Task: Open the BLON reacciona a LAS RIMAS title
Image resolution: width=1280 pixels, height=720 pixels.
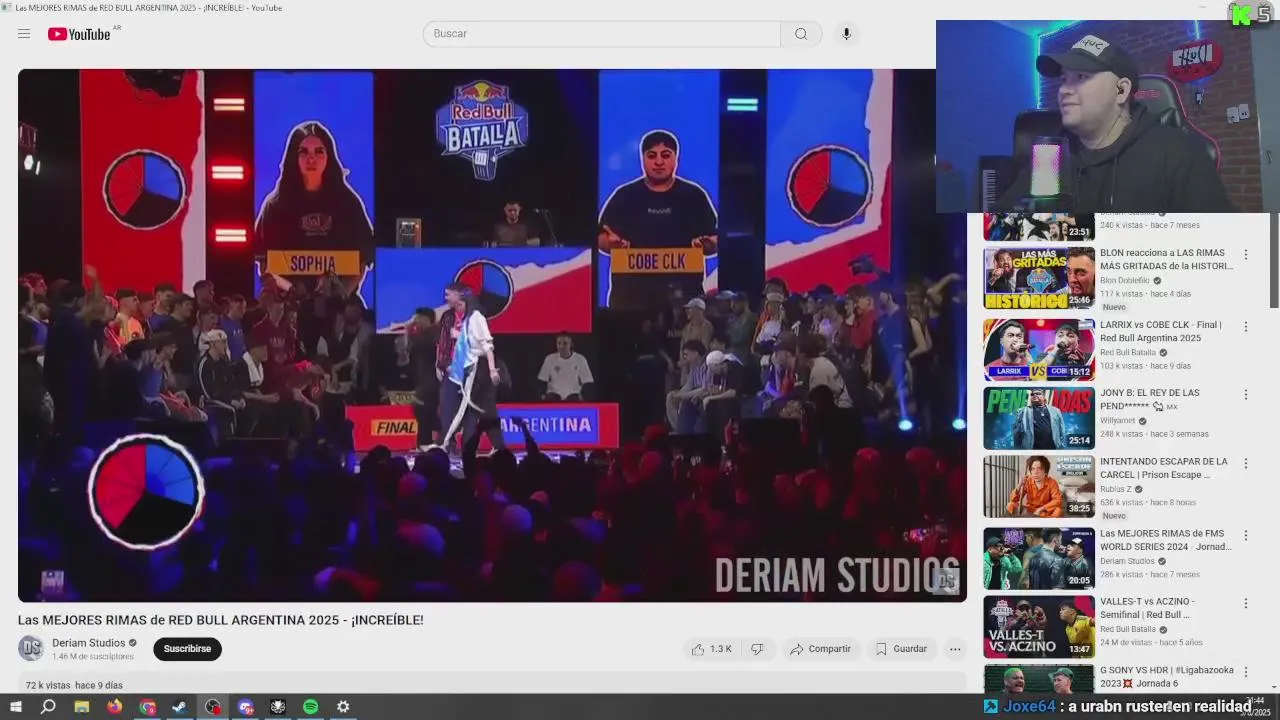Action: (1166, 260)
